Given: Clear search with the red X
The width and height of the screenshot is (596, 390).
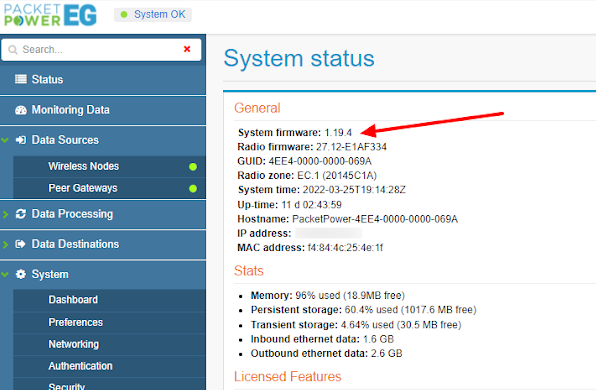Looking at the screenshot, I should tap(187, 49).
